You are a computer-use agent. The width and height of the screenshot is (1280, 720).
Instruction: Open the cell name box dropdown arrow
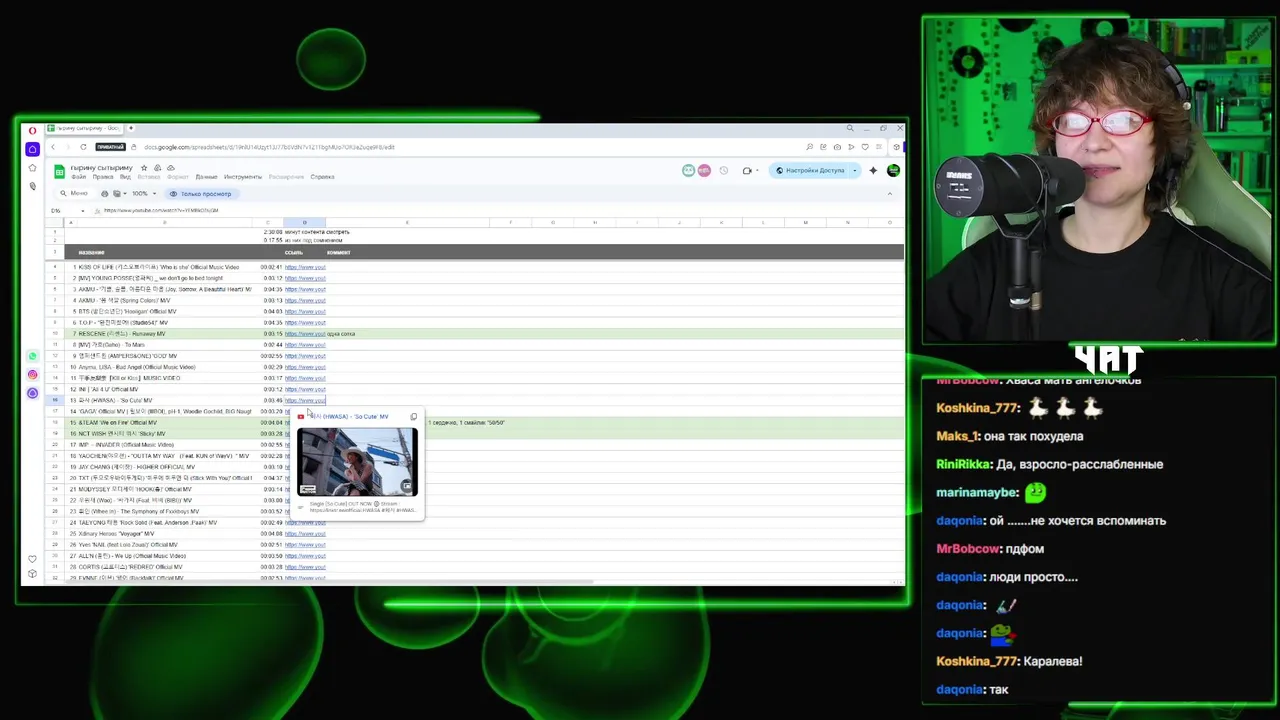pyautogui.click(x=82, y=210)
